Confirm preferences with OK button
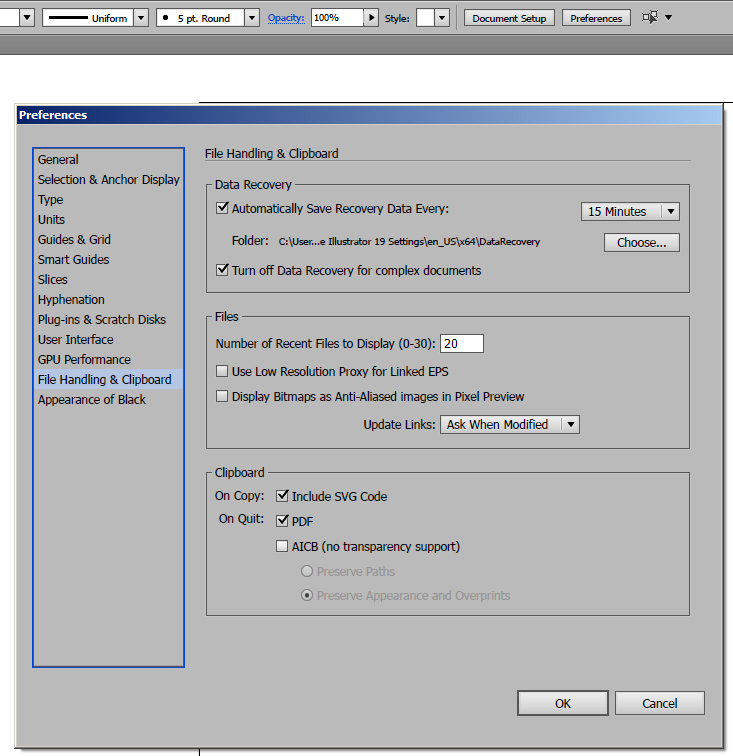 (x=562, y=703)
